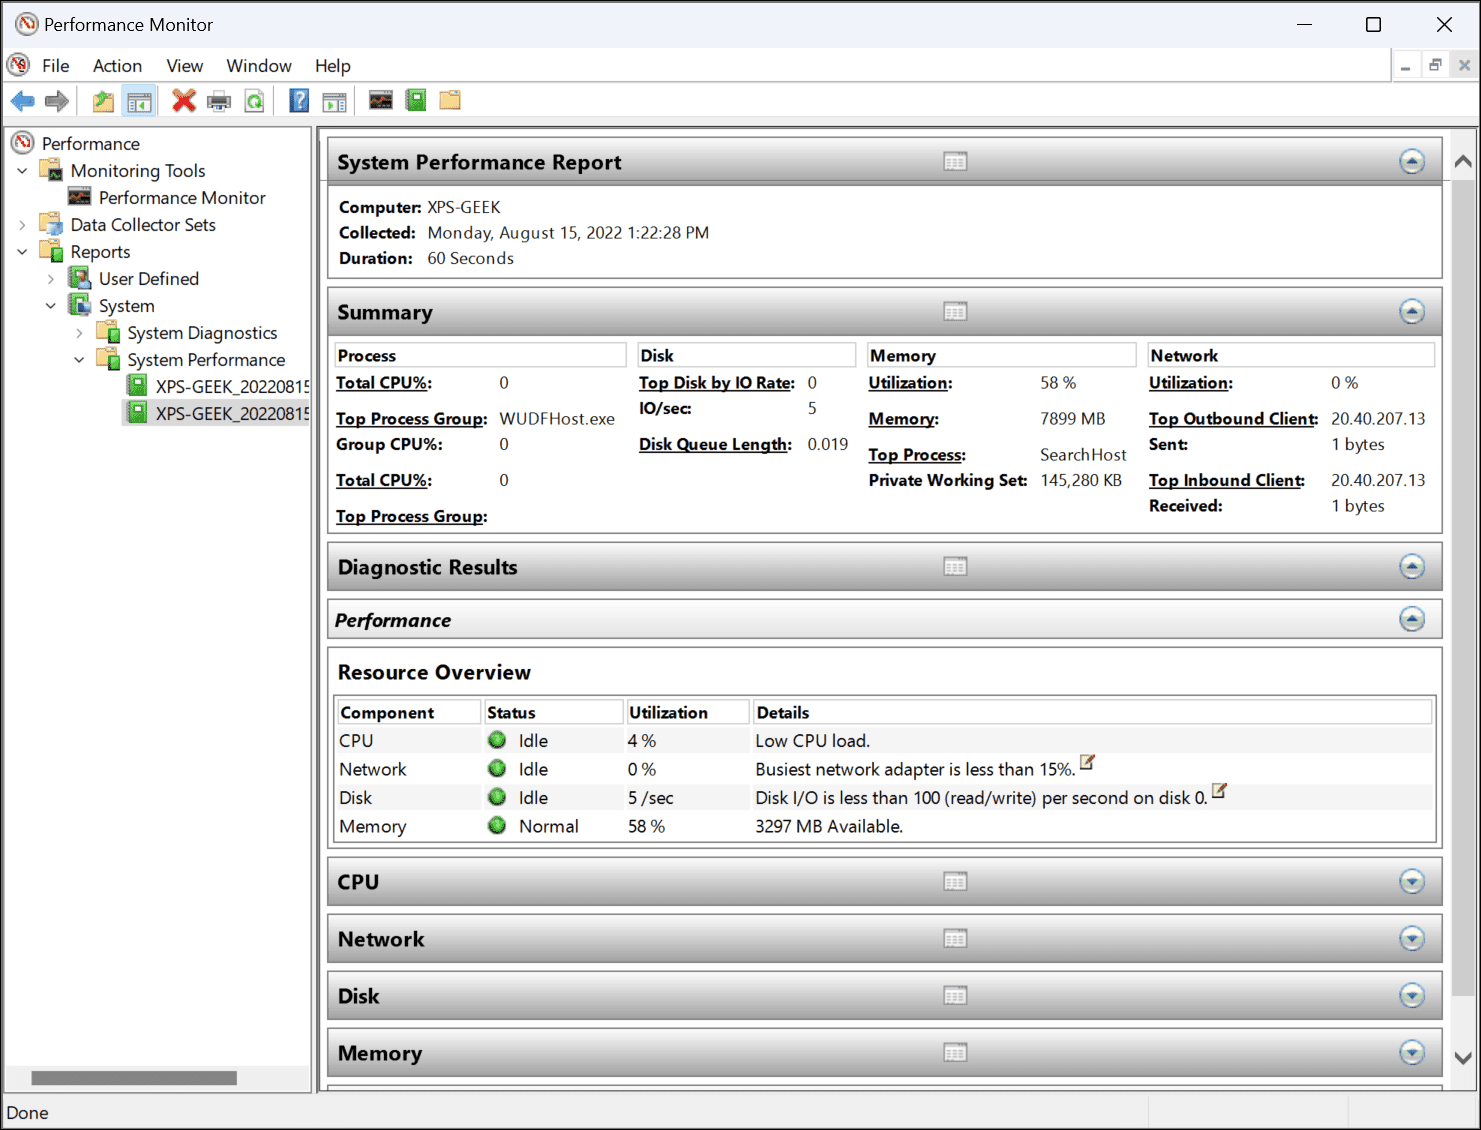1481x1130 pixels.
Task: Expand the CPU section in report
Action: [x=1411, y=882]
